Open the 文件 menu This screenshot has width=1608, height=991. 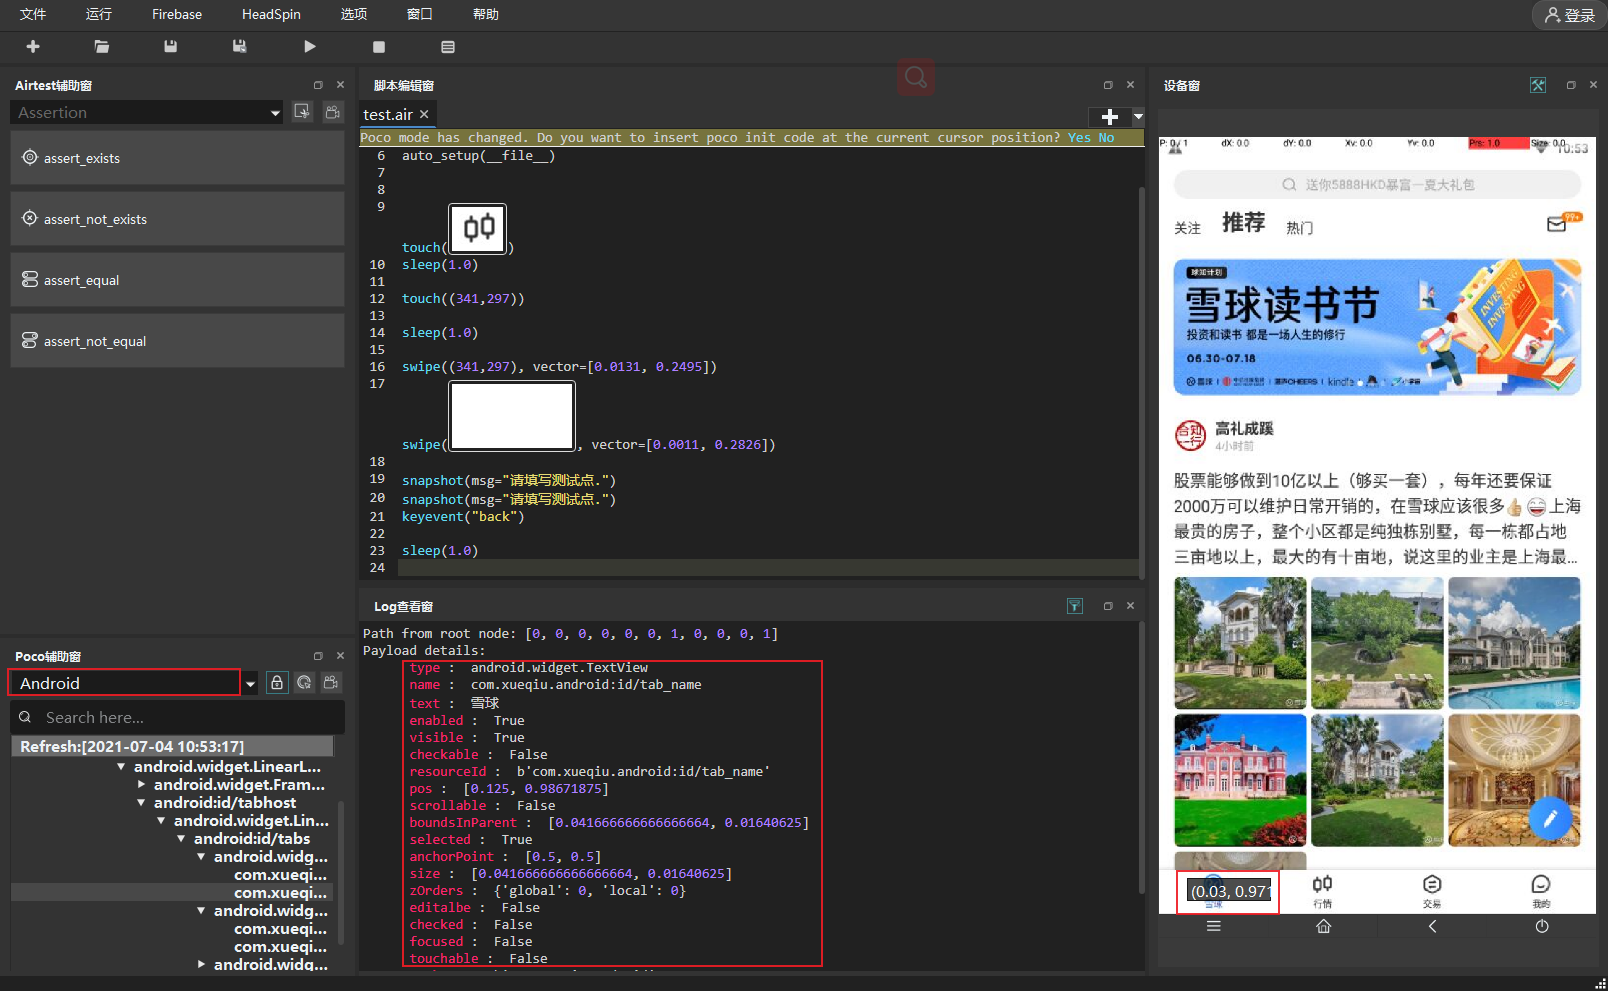coord(33,14)
